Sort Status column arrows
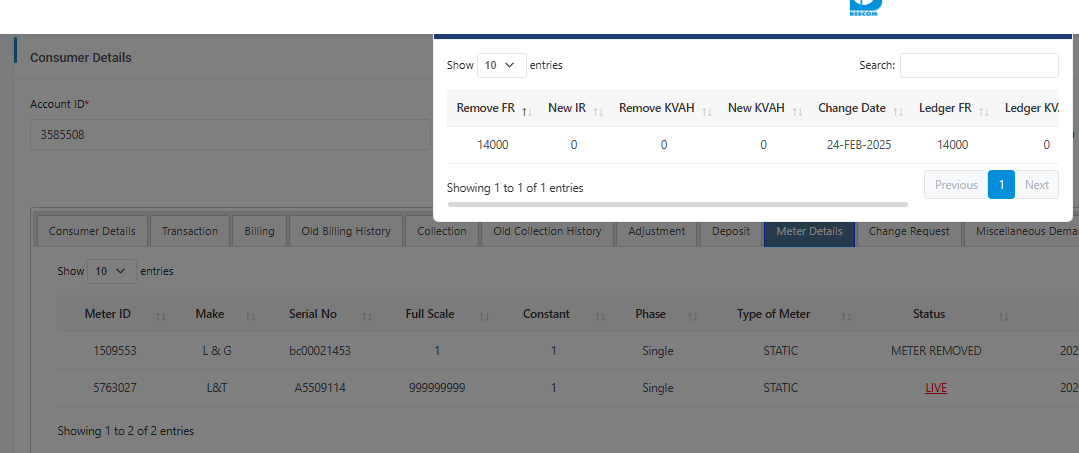 1003,317
